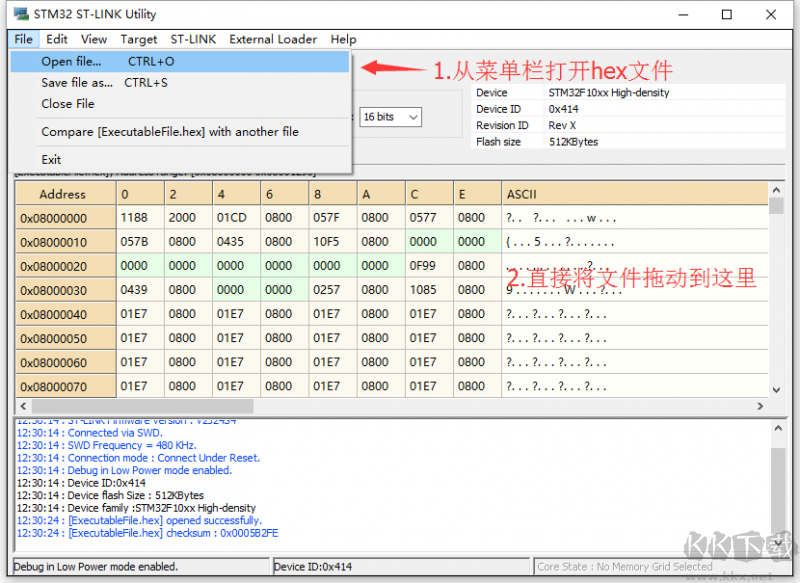The width and height of the screenshot is (800, 583).
Task: Click the memory grid scroll-left arrow
Action: 23,407
